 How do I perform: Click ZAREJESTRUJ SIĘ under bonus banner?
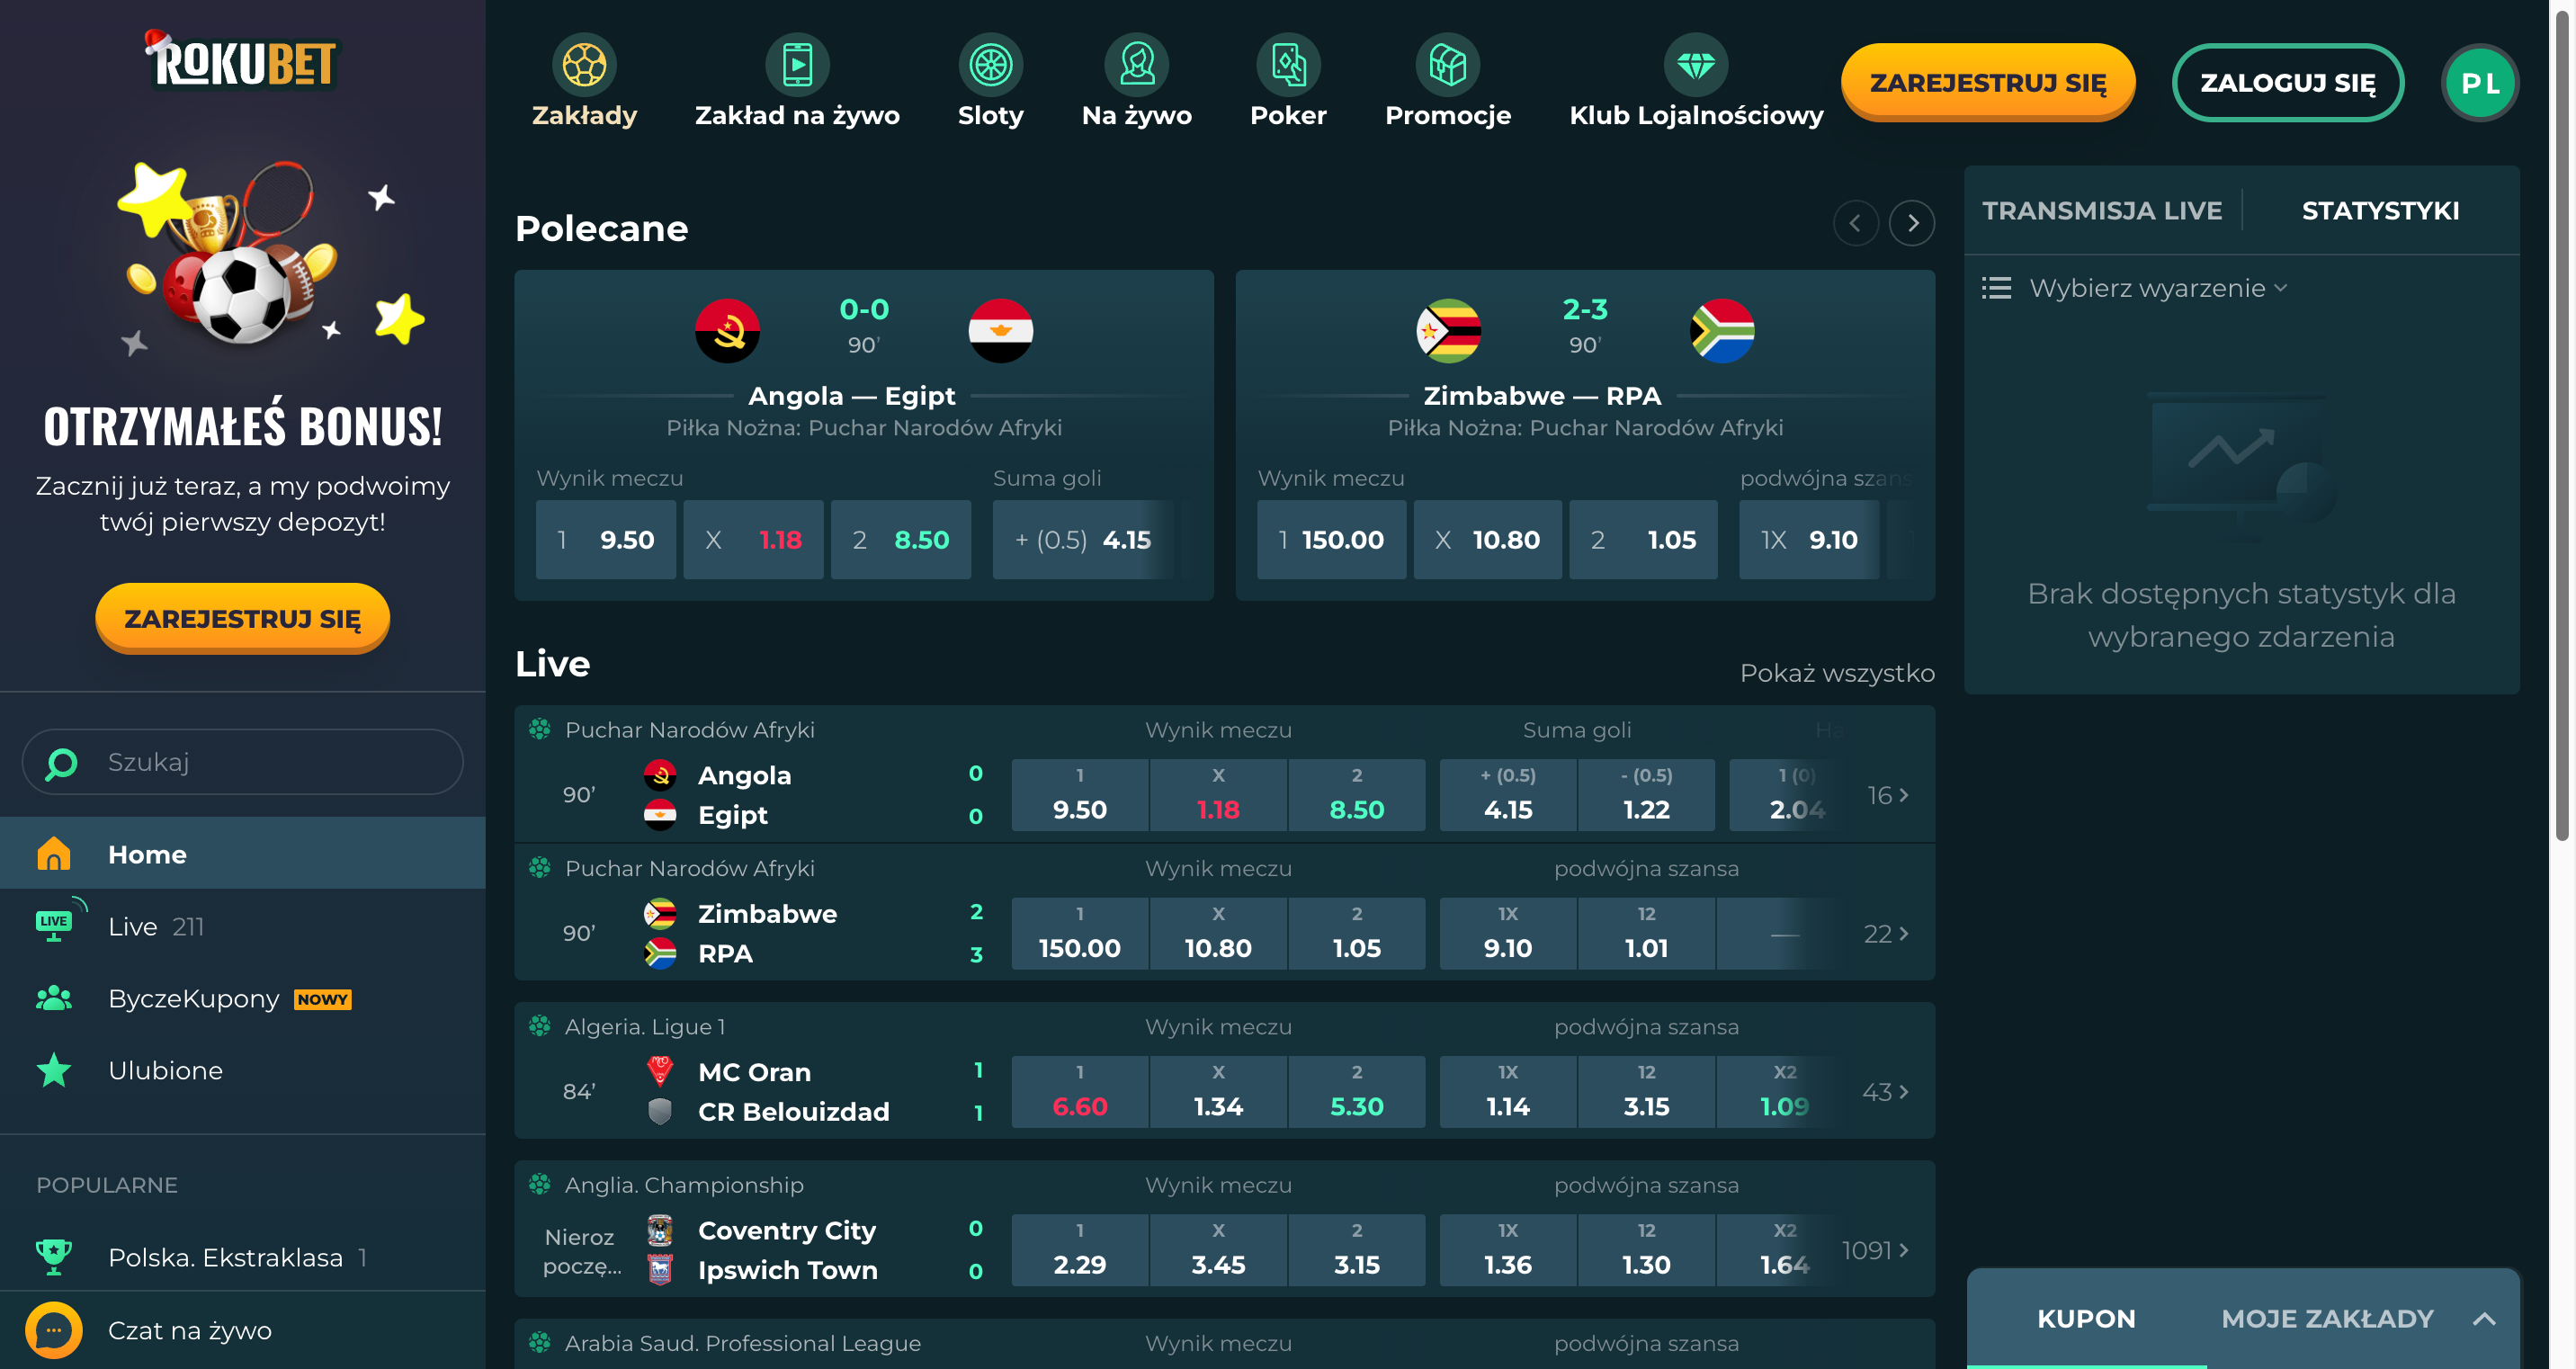[243, 618]
